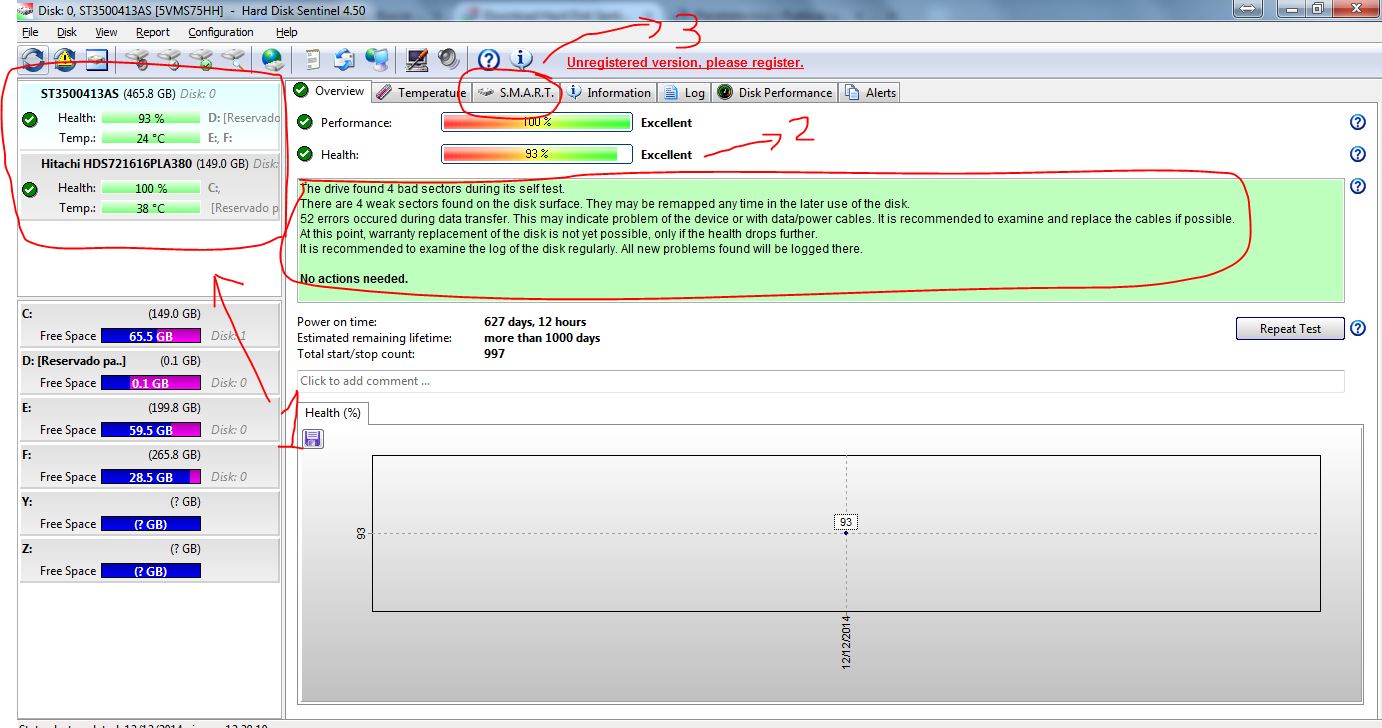
Task: Click the 'more than 1000 days' value
Action: pyautogui.click(x=542, y=338)
